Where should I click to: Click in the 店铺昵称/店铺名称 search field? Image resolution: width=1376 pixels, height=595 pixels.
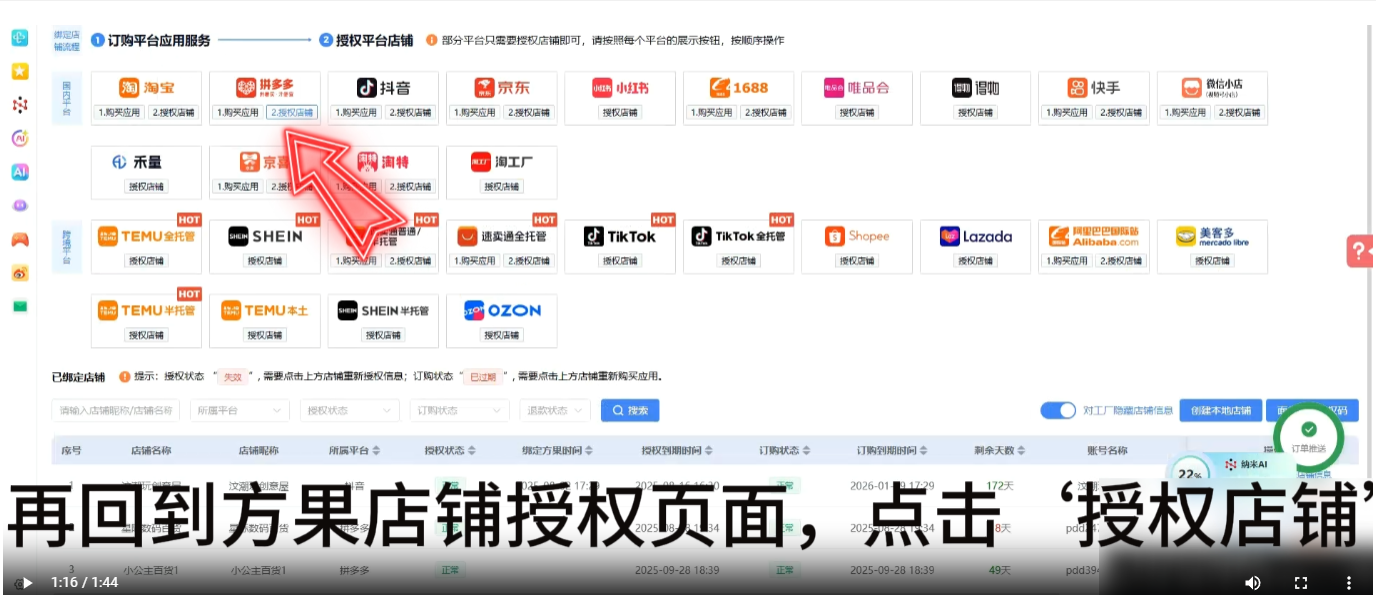tap(116, 410)
